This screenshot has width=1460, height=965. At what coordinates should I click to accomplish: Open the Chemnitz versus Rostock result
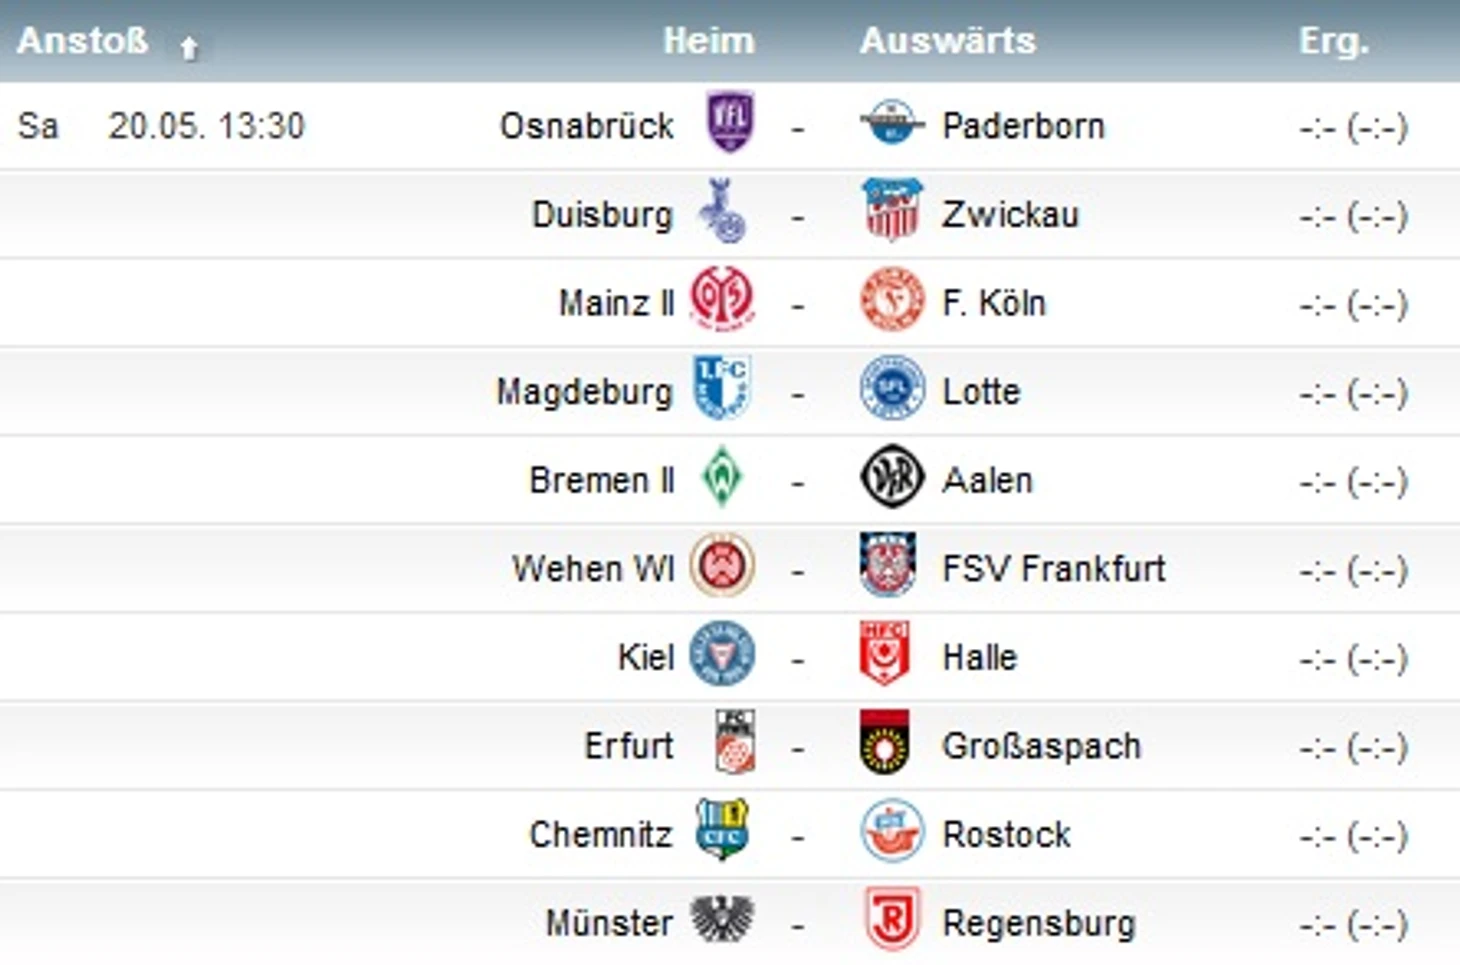[x=1353, y=835]
